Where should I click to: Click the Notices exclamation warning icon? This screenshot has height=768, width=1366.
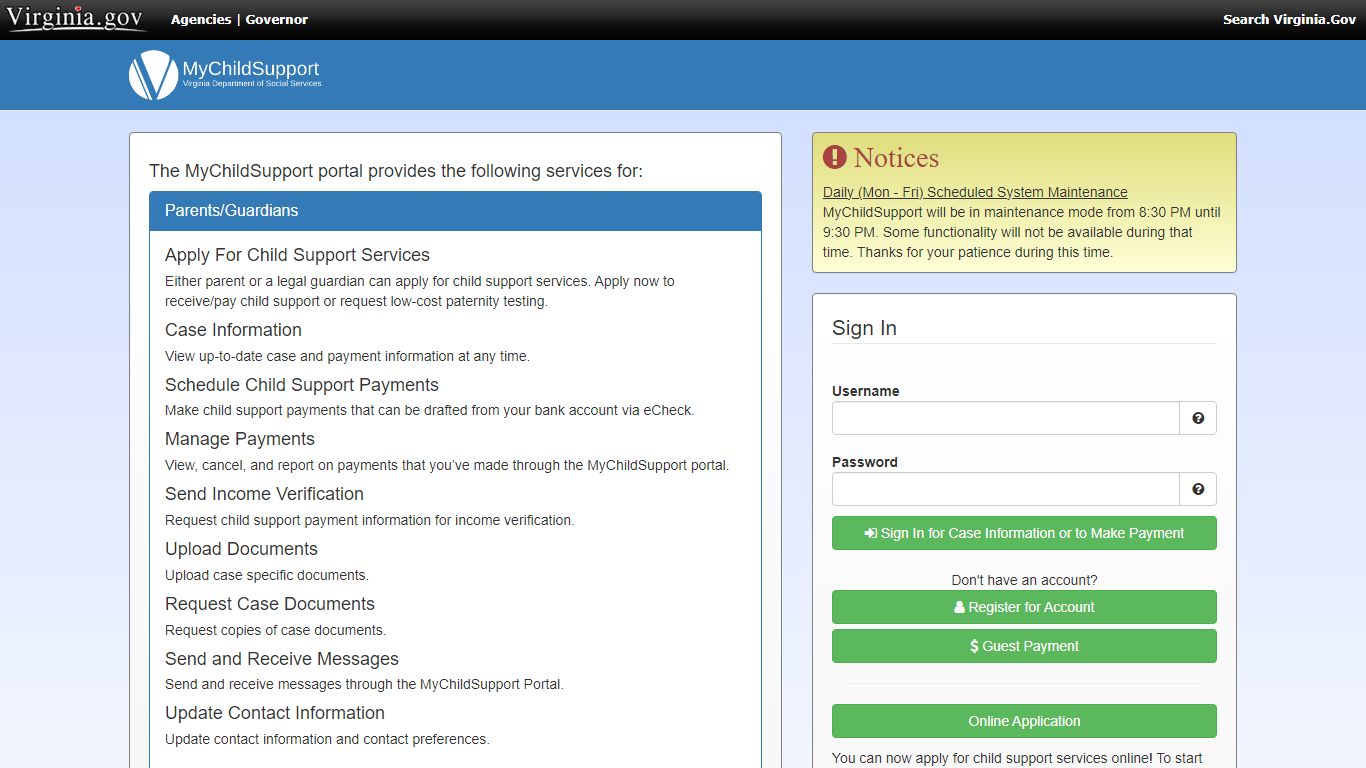click(x=835, y=157)
